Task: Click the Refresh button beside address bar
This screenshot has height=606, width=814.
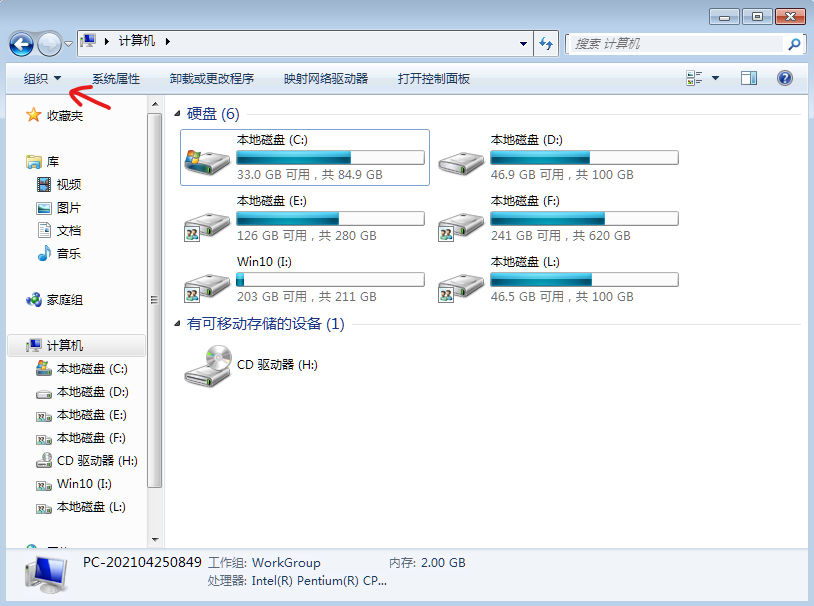Action: click(x=546, y=43)
